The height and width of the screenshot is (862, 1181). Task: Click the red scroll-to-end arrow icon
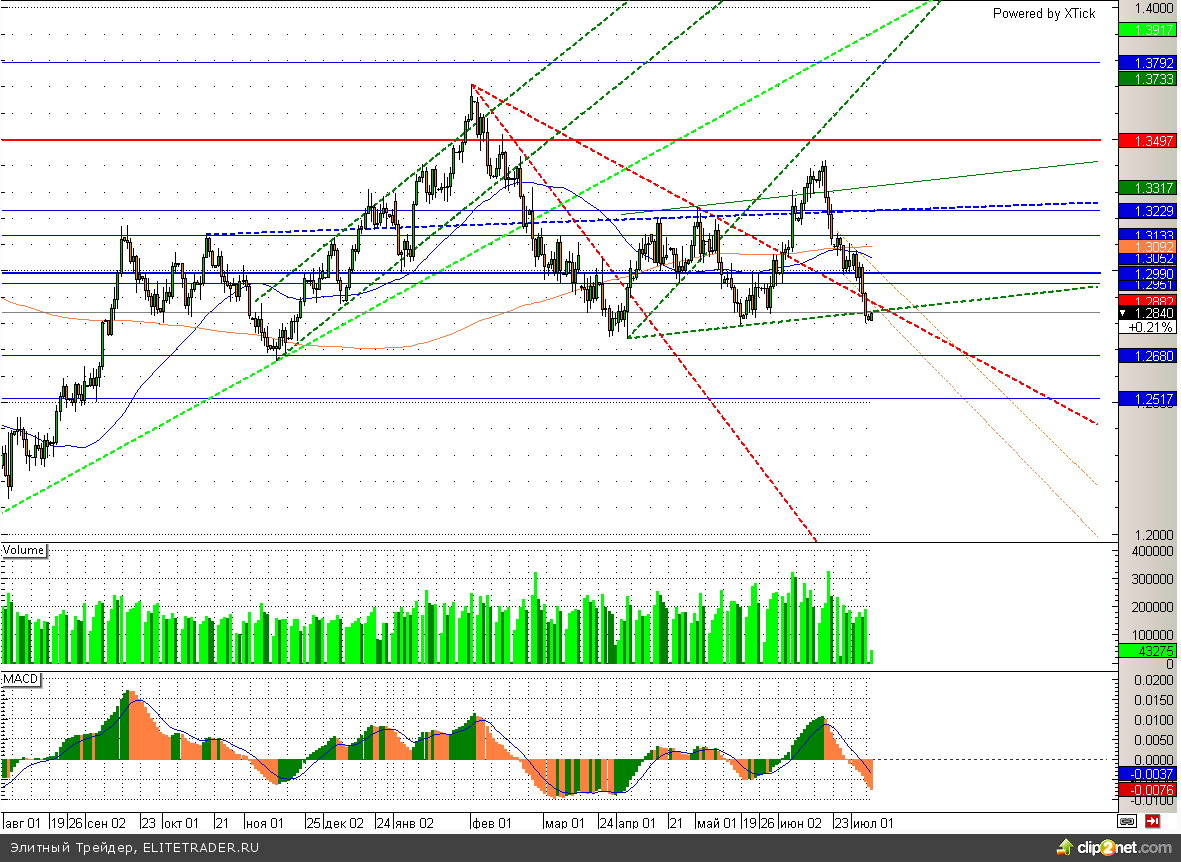pyautogui.click(x=1152, y=822)
